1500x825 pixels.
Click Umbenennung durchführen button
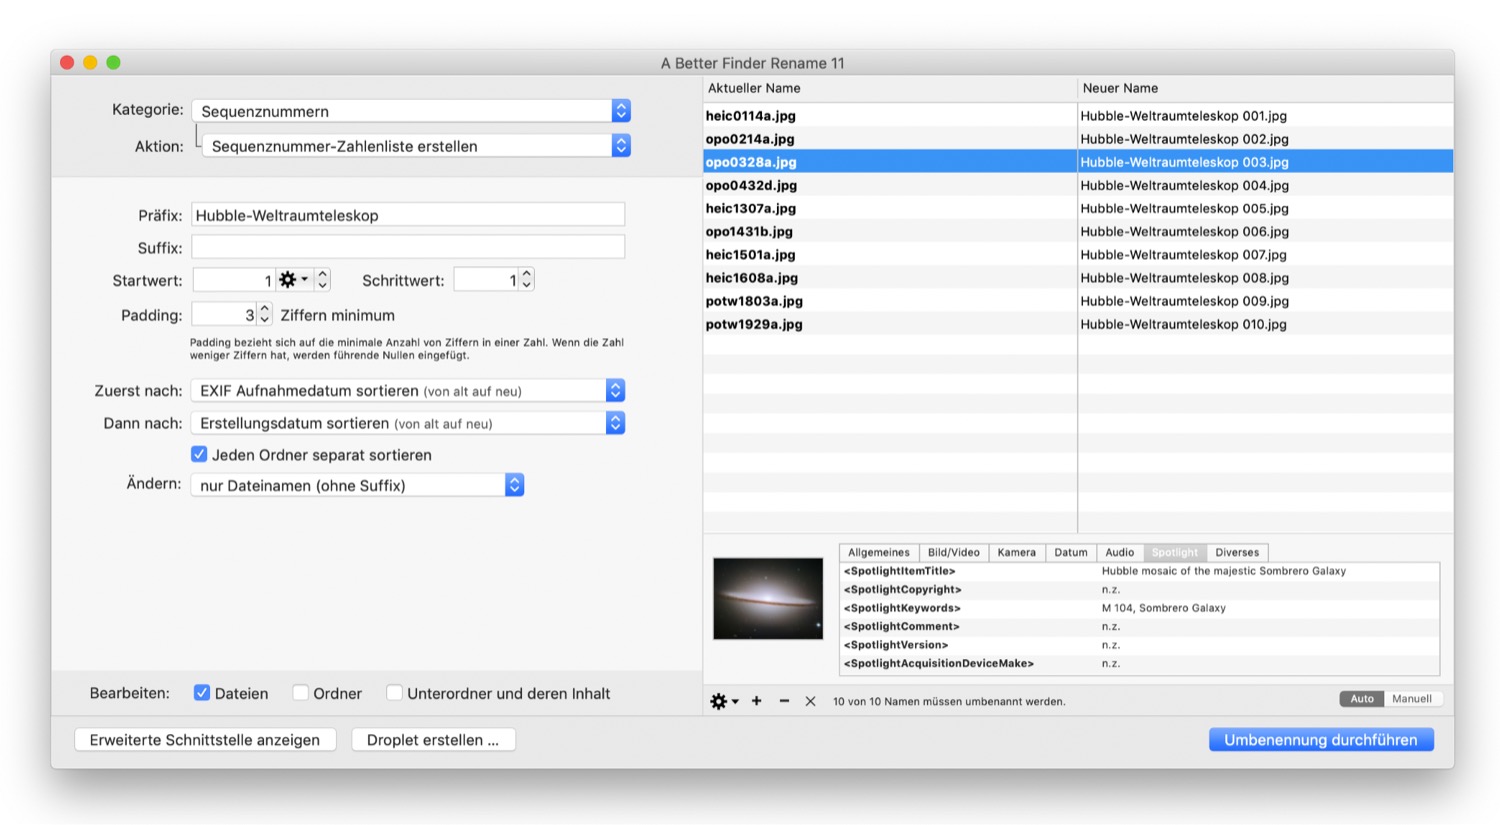(x=1321, y=740)
